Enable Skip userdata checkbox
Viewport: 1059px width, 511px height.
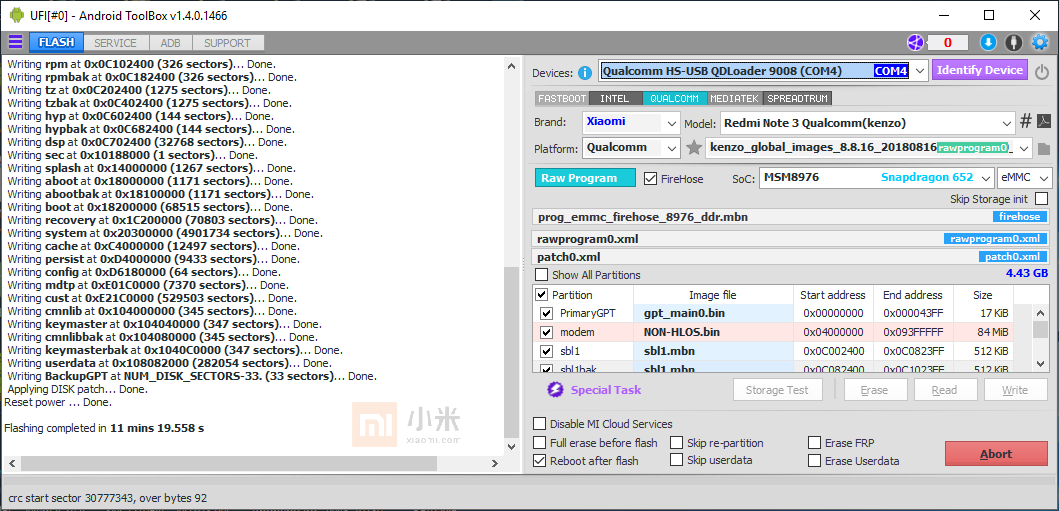pos(677,460)
